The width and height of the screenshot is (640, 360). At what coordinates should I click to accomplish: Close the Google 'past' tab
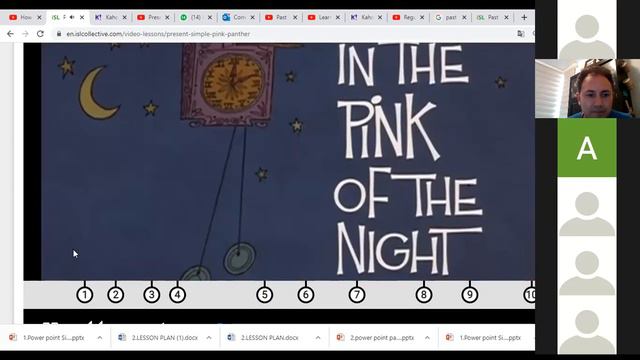pyautogui.click(x=464, y=17)
